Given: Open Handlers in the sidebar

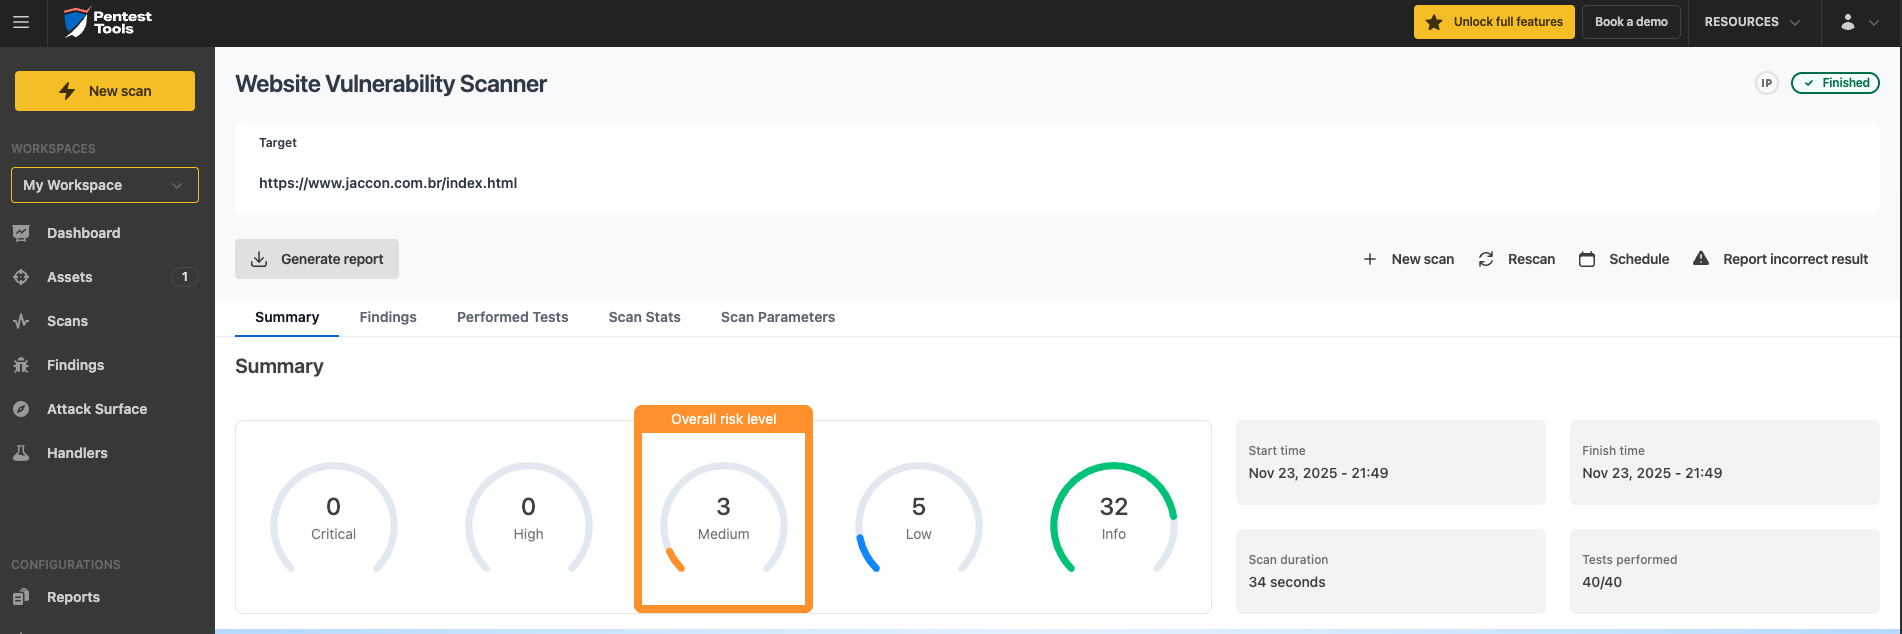Looking at the screenshot, I should tap(77, 453).
